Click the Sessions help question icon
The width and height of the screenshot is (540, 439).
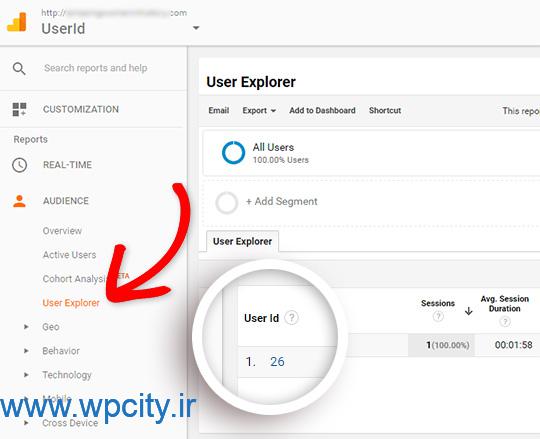pos(438,316)
